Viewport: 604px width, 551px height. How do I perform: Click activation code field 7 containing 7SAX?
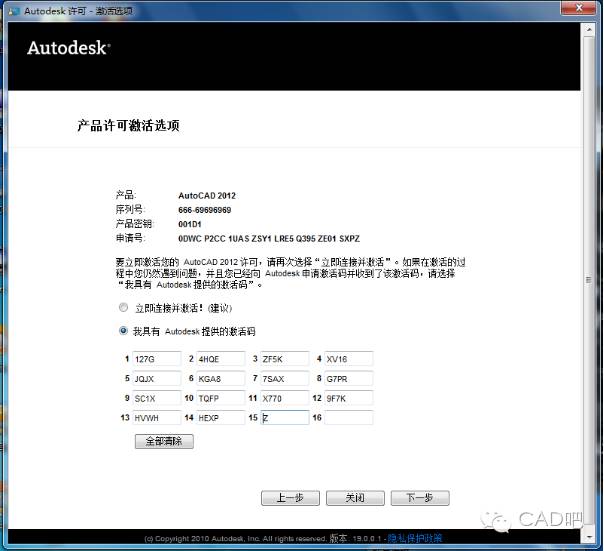(284, 378)
